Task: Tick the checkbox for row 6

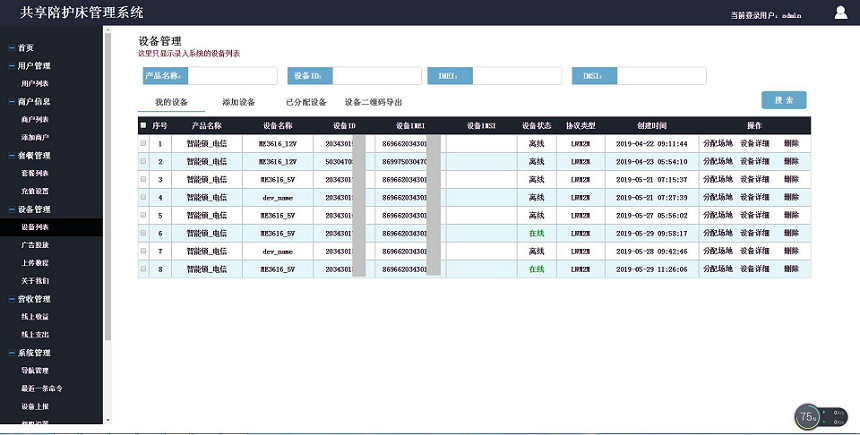Action: 143,234
